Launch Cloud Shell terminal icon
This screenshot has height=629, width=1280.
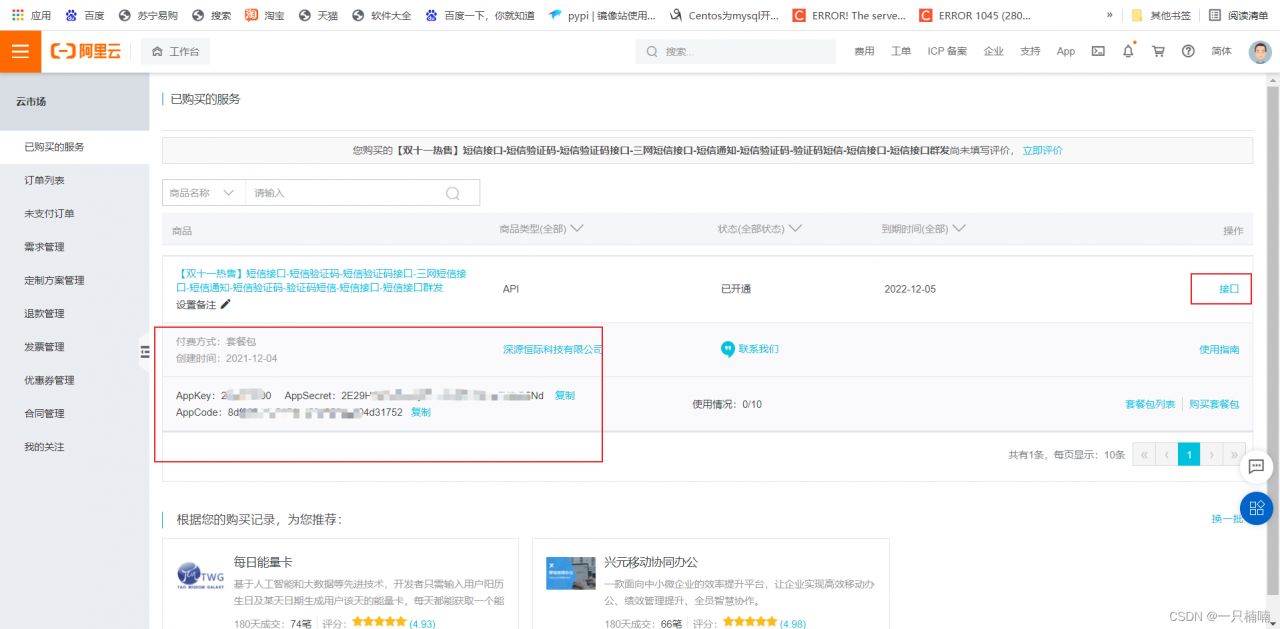[1098, 51]
